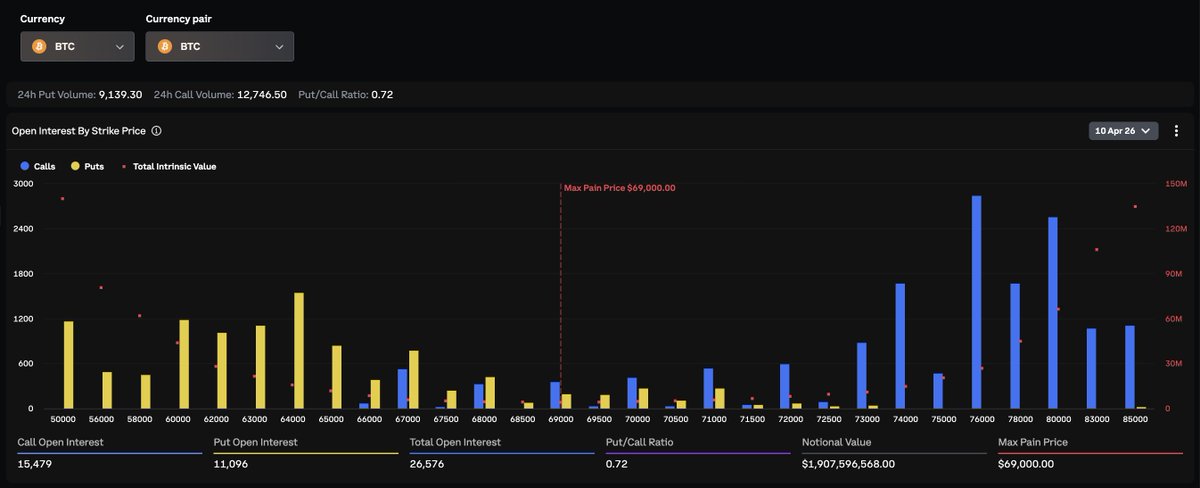Open the Currency pair dropdown

[219, 47]
